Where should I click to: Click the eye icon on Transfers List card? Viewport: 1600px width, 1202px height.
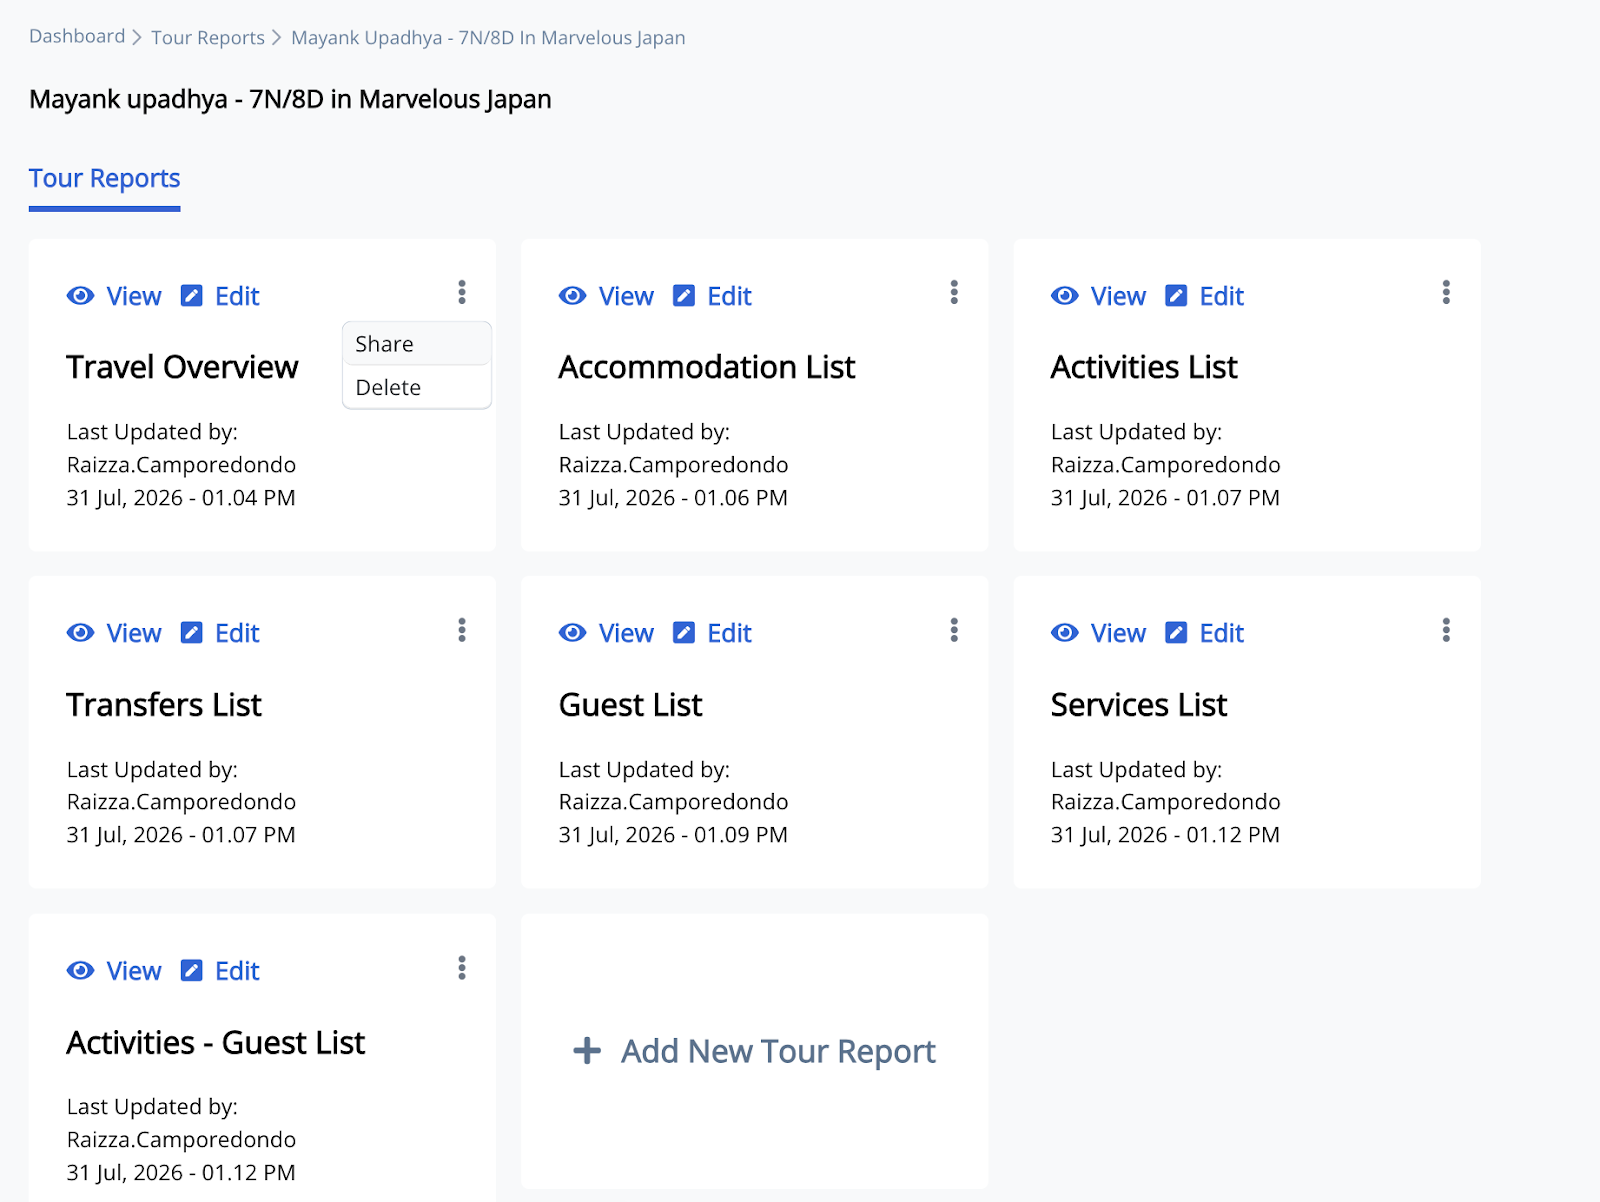click(80, 633)
